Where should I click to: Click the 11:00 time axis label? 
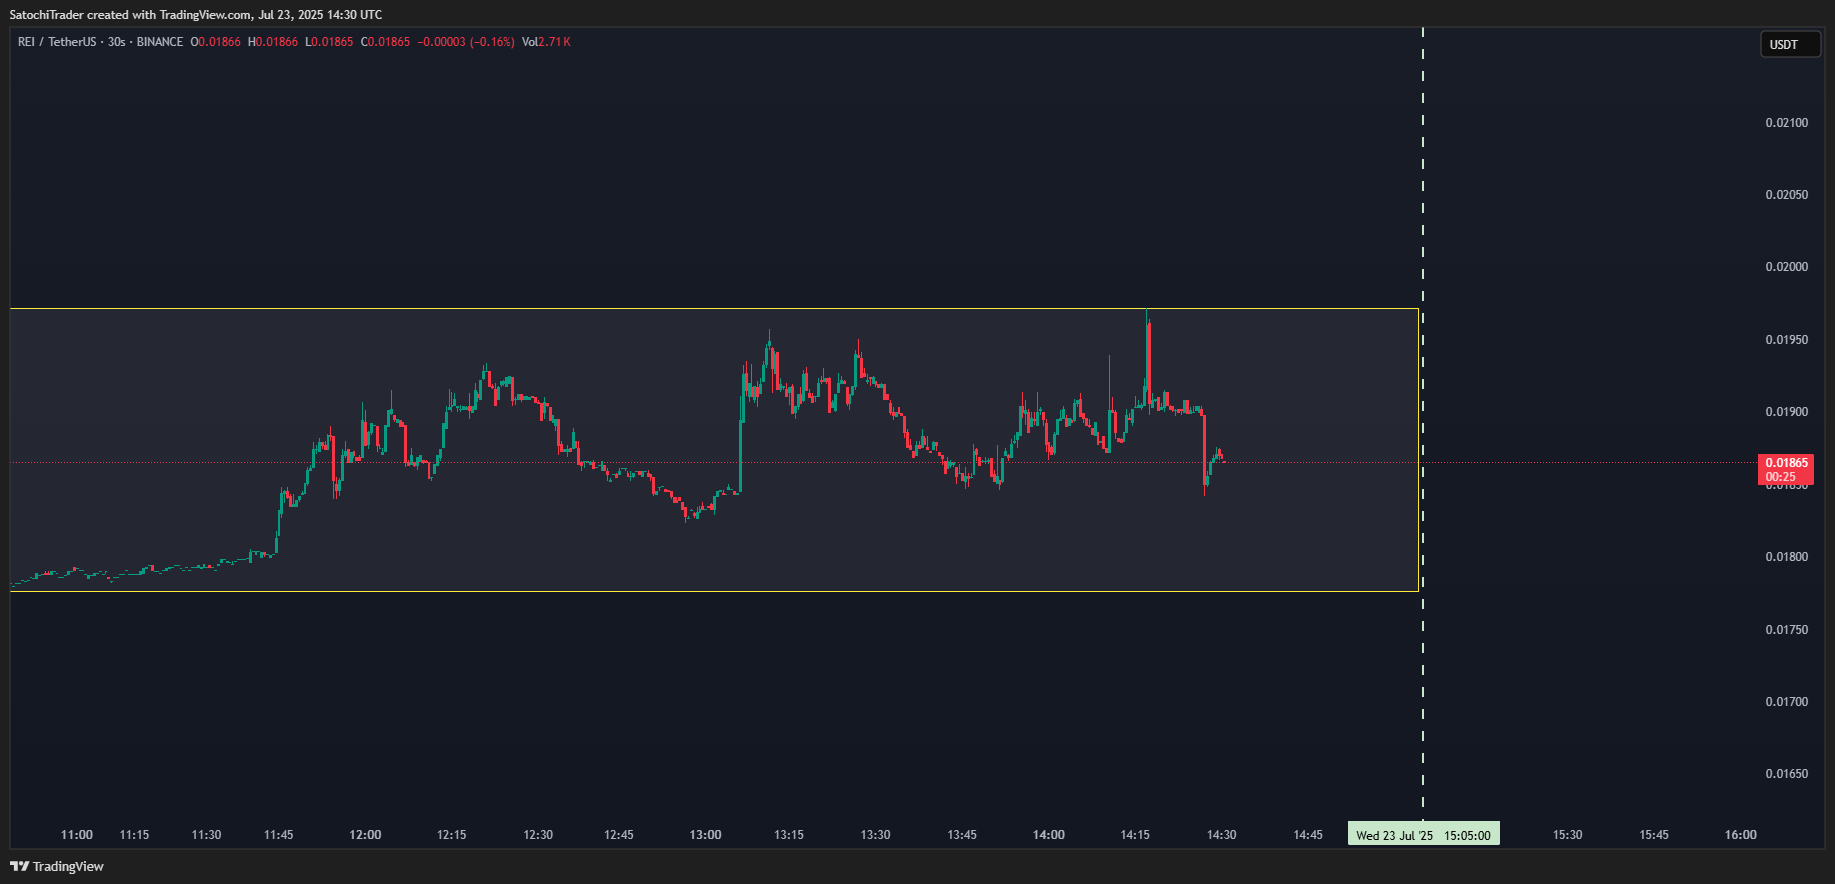(77, 835)
